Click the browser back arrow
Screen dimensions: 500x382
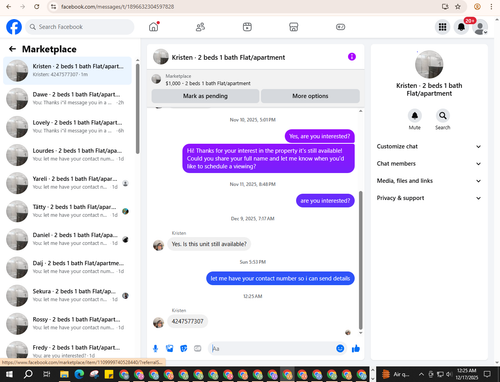pyautogui.click(x=9, y=6)
